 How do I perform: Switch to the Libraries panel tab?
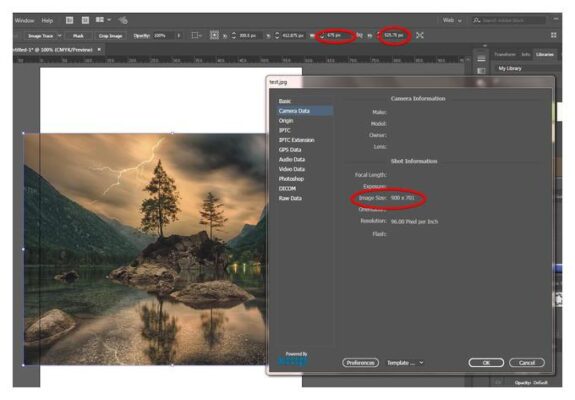tap(545, 54)
